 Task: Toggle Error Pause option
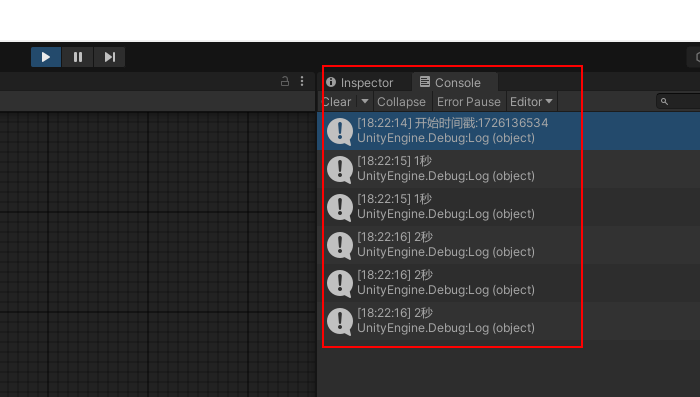[x=469, y=102]
